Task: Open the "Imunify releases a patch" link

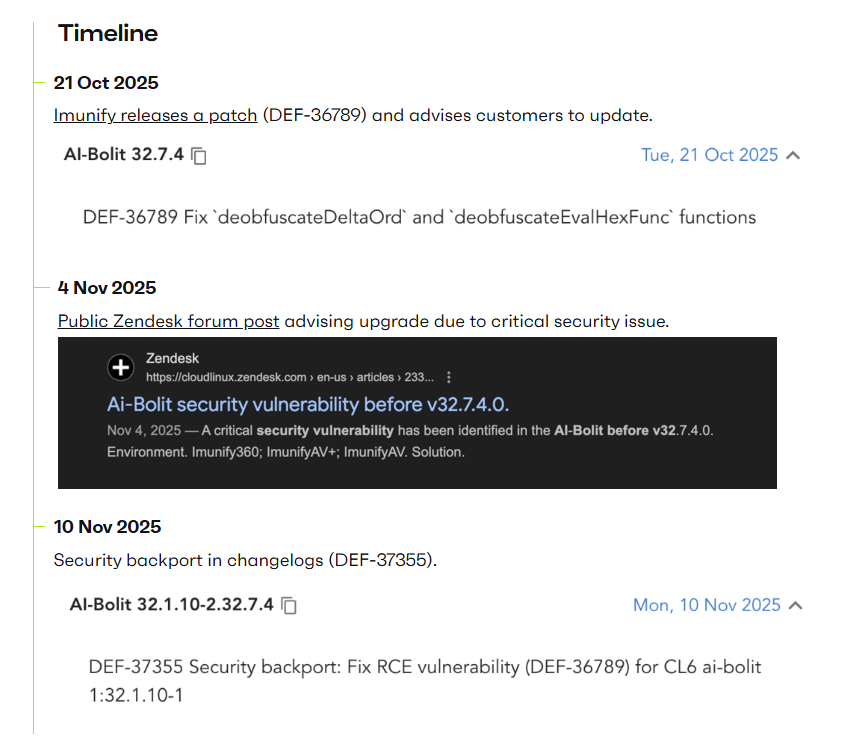Action: pyautogui.click(x=155, y=115)
